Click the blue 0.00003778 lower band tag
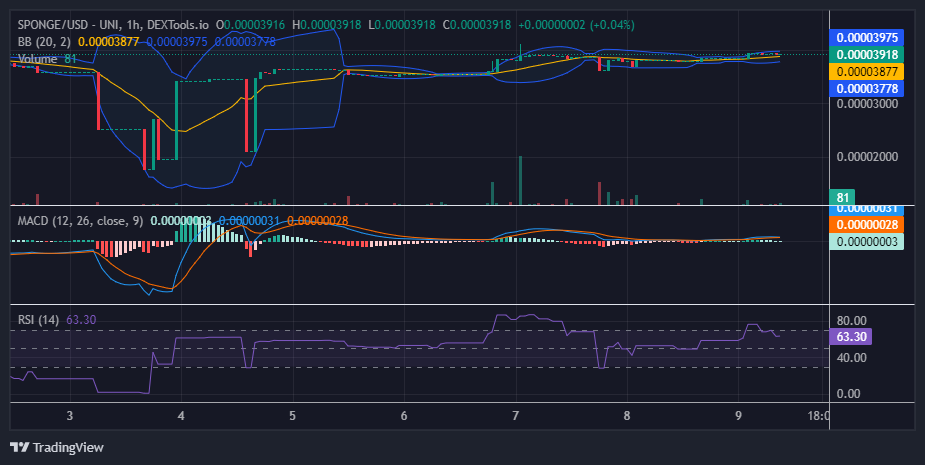This screenshot has width=925, height=465. [x=866, y=89]
